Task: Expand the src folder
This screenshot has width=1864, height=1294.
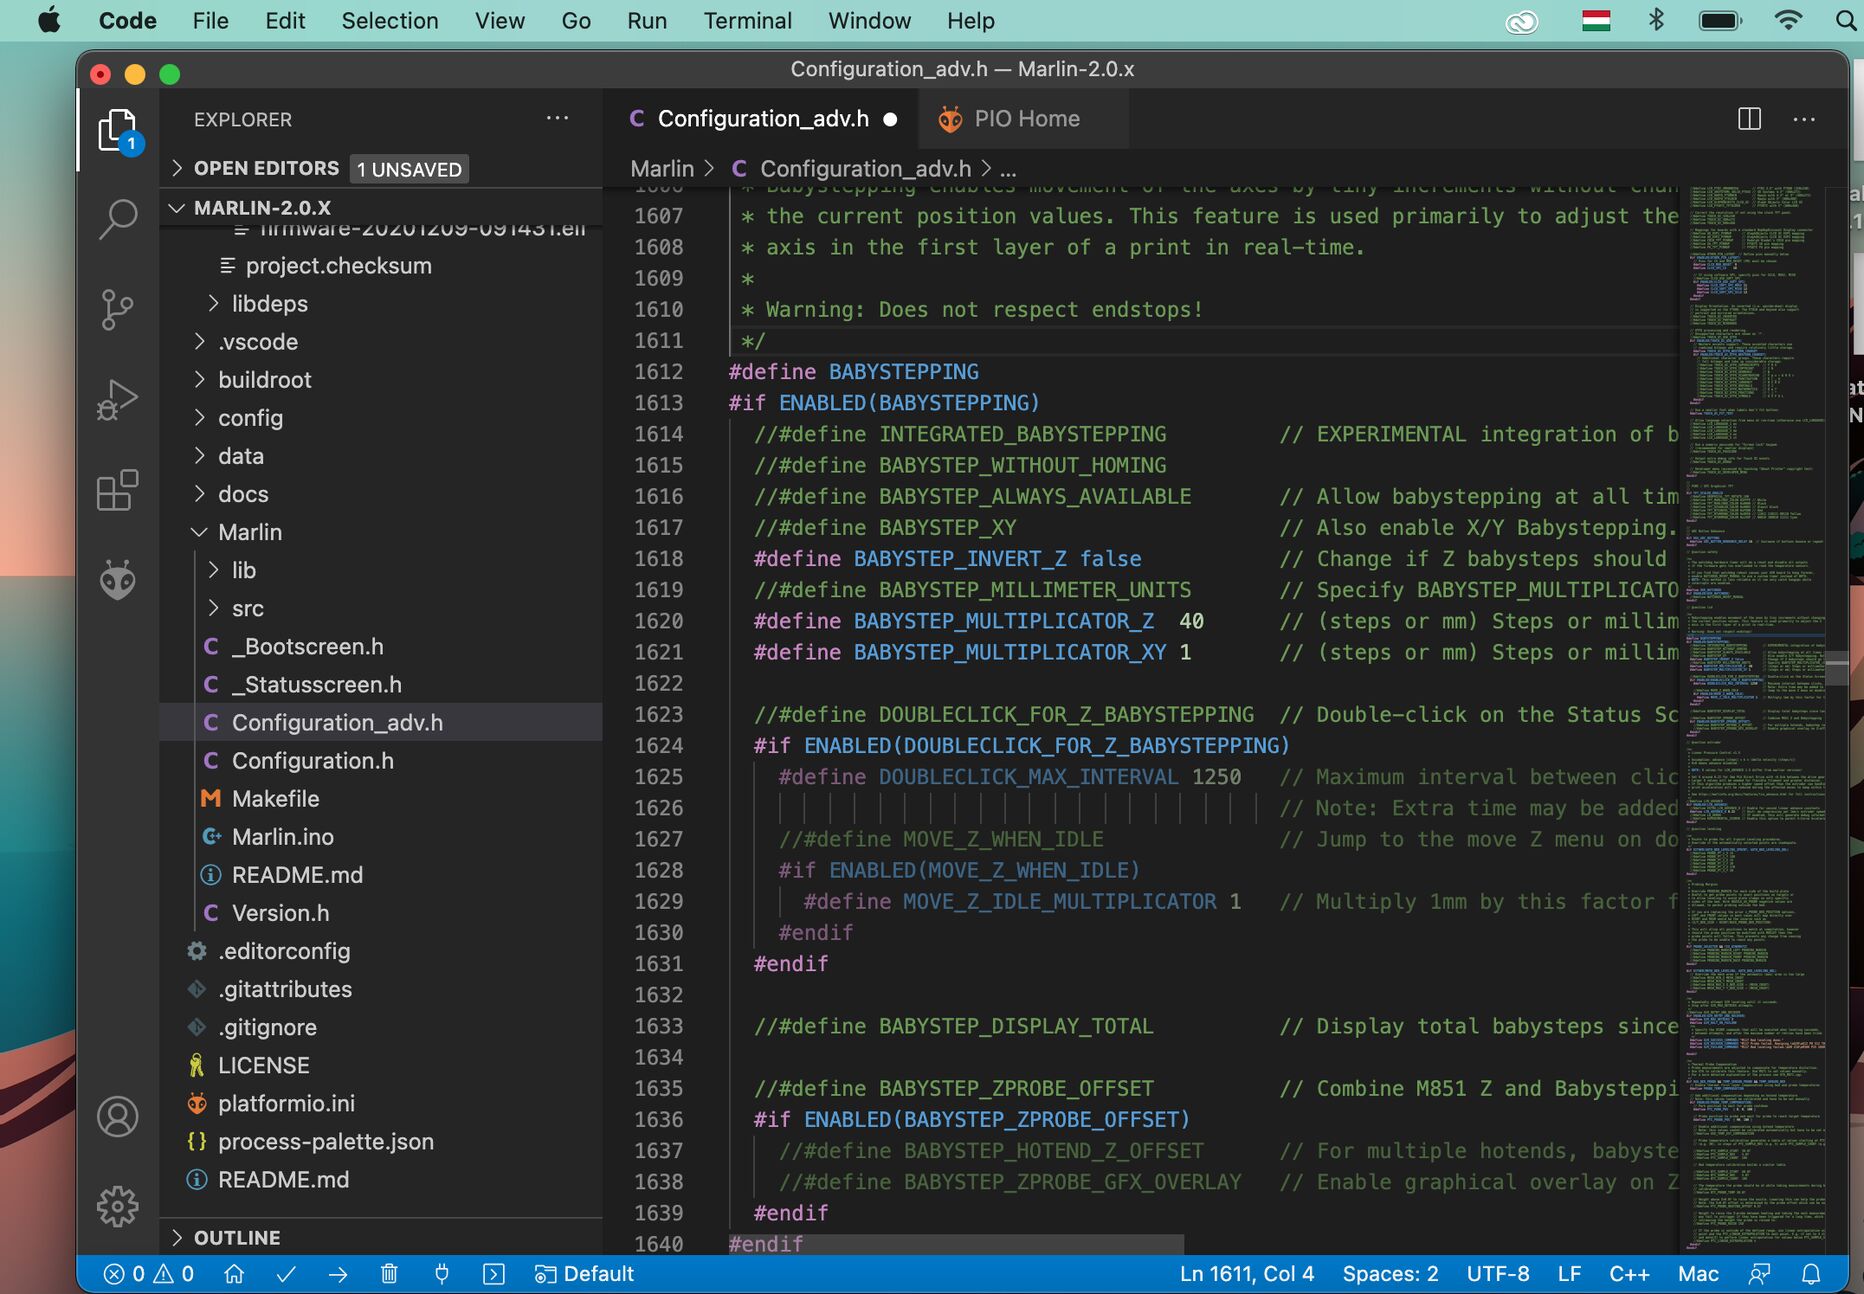Action: point(248,608)
